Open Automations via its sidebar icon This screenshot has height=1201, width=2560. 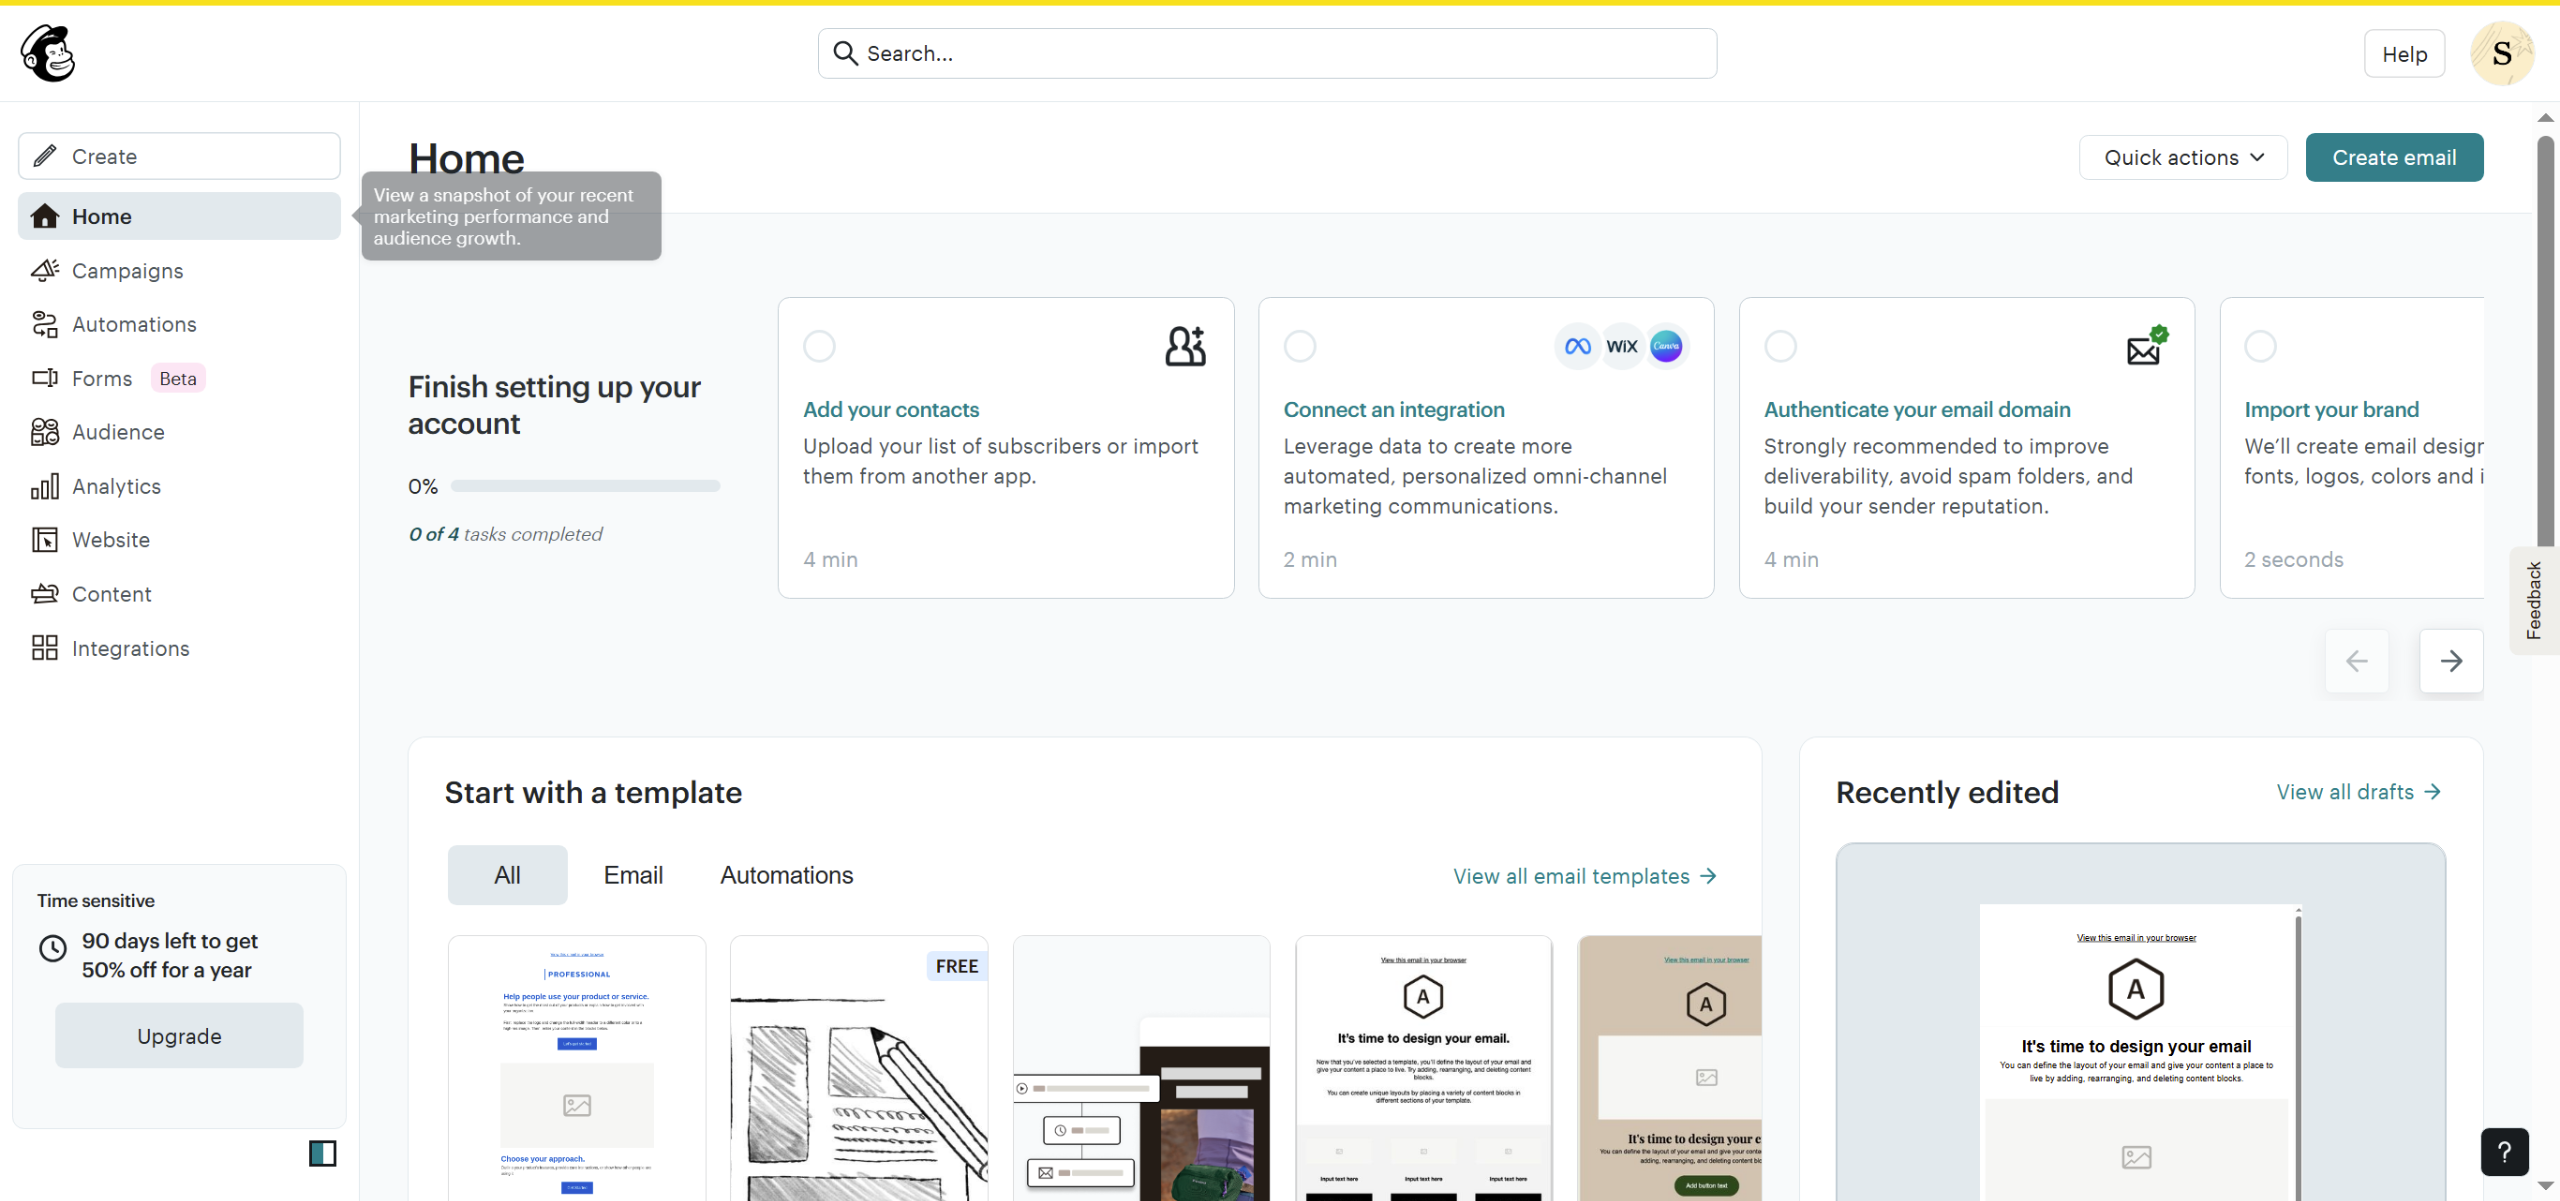(44, 324)
